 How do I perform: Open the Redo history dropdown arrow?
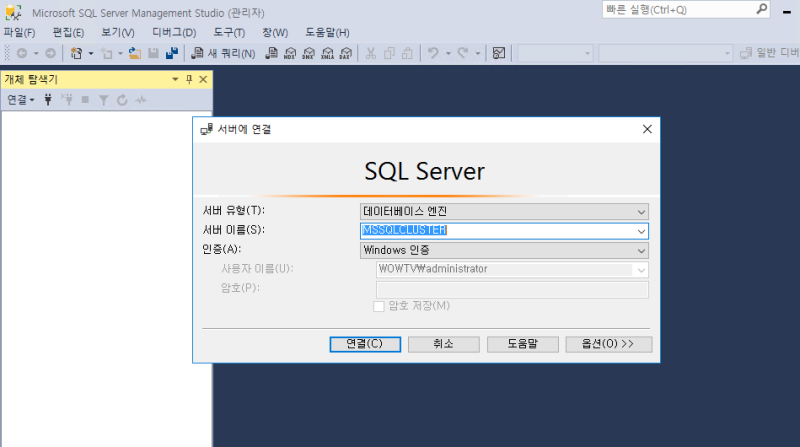point(478,53)
